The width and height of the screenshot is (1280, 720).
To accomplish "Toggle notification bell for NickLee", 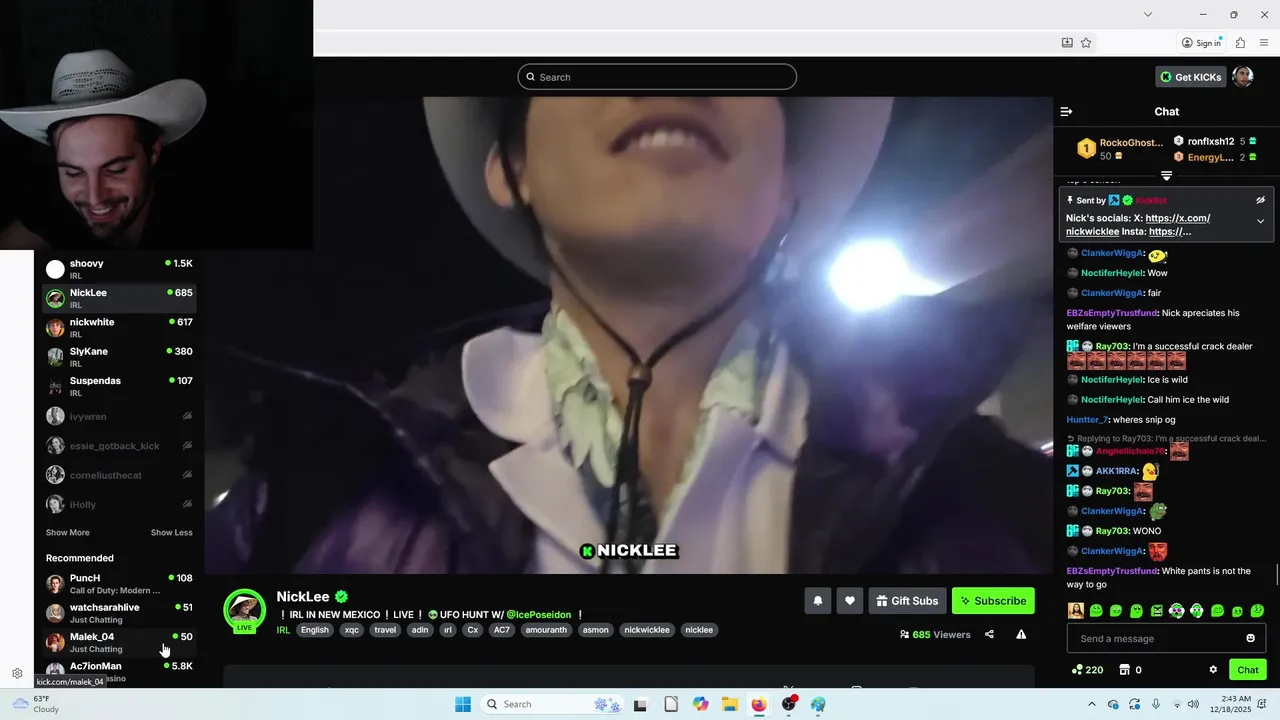I will point(818,601).
